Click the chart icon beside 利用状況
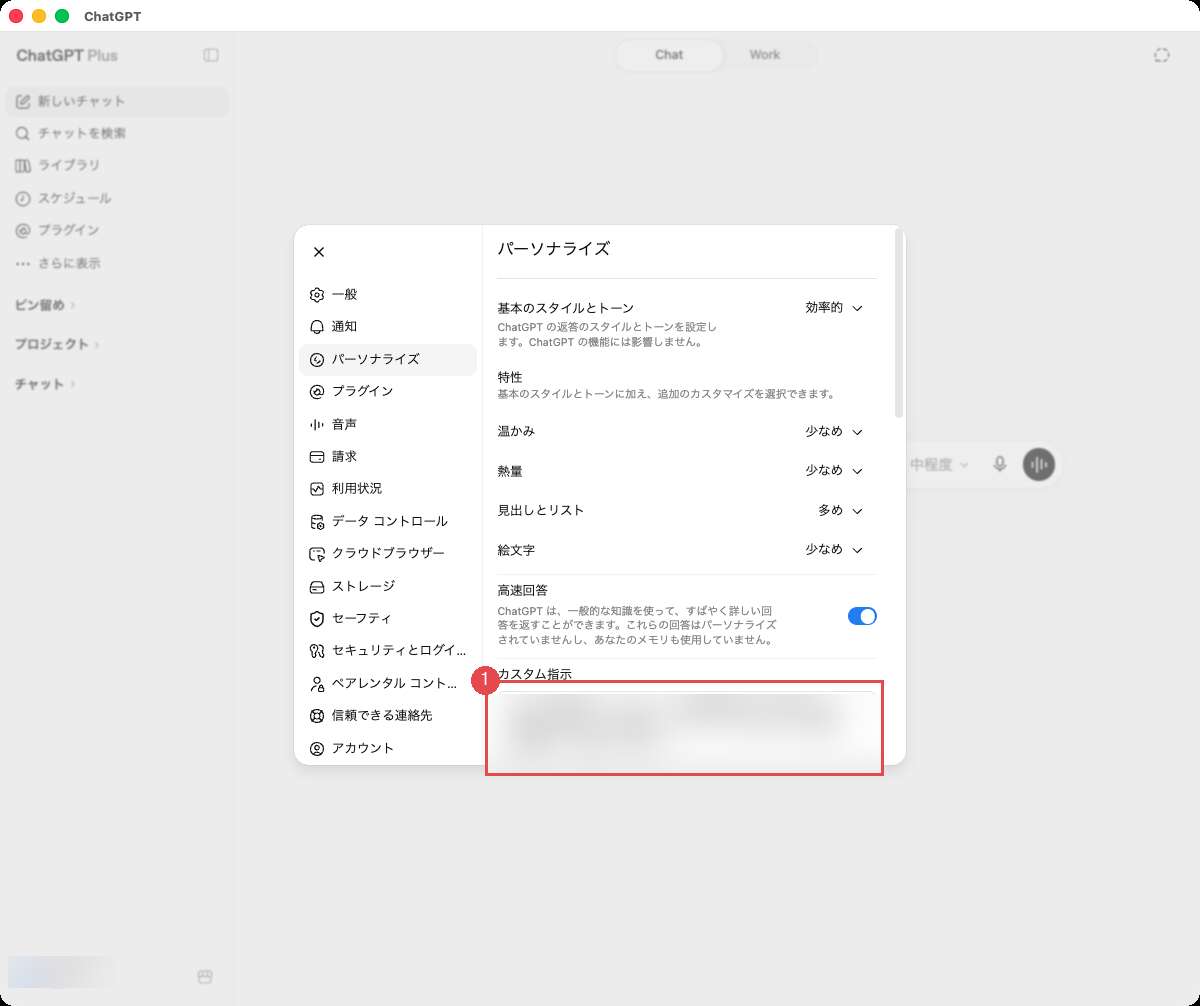 point(317,488)
